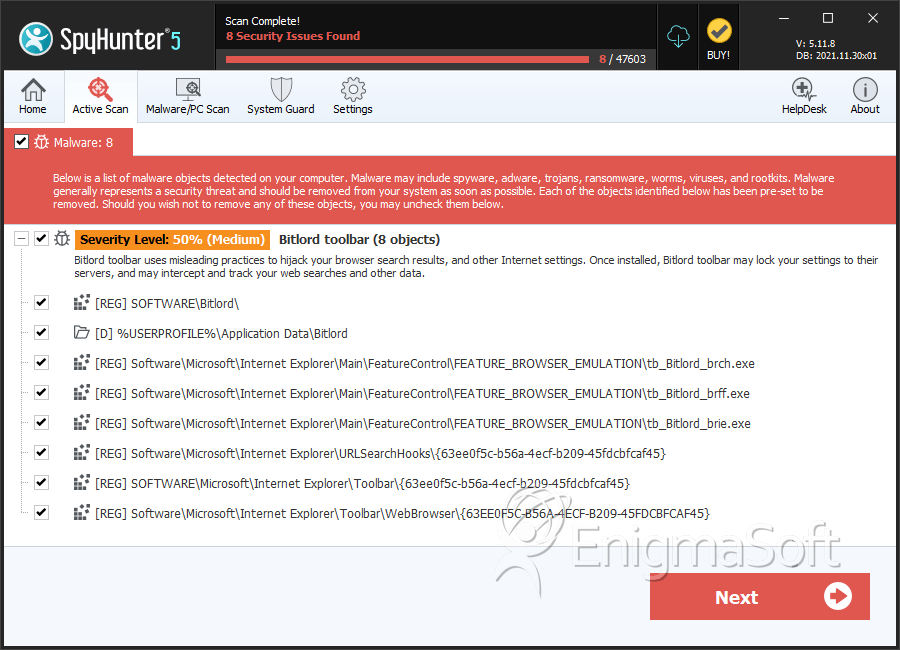Uncheck the Malware: 8 checkbox
The height and width of the screenshot is (650, 900).
pyautogui.click(x=21, y=142)
